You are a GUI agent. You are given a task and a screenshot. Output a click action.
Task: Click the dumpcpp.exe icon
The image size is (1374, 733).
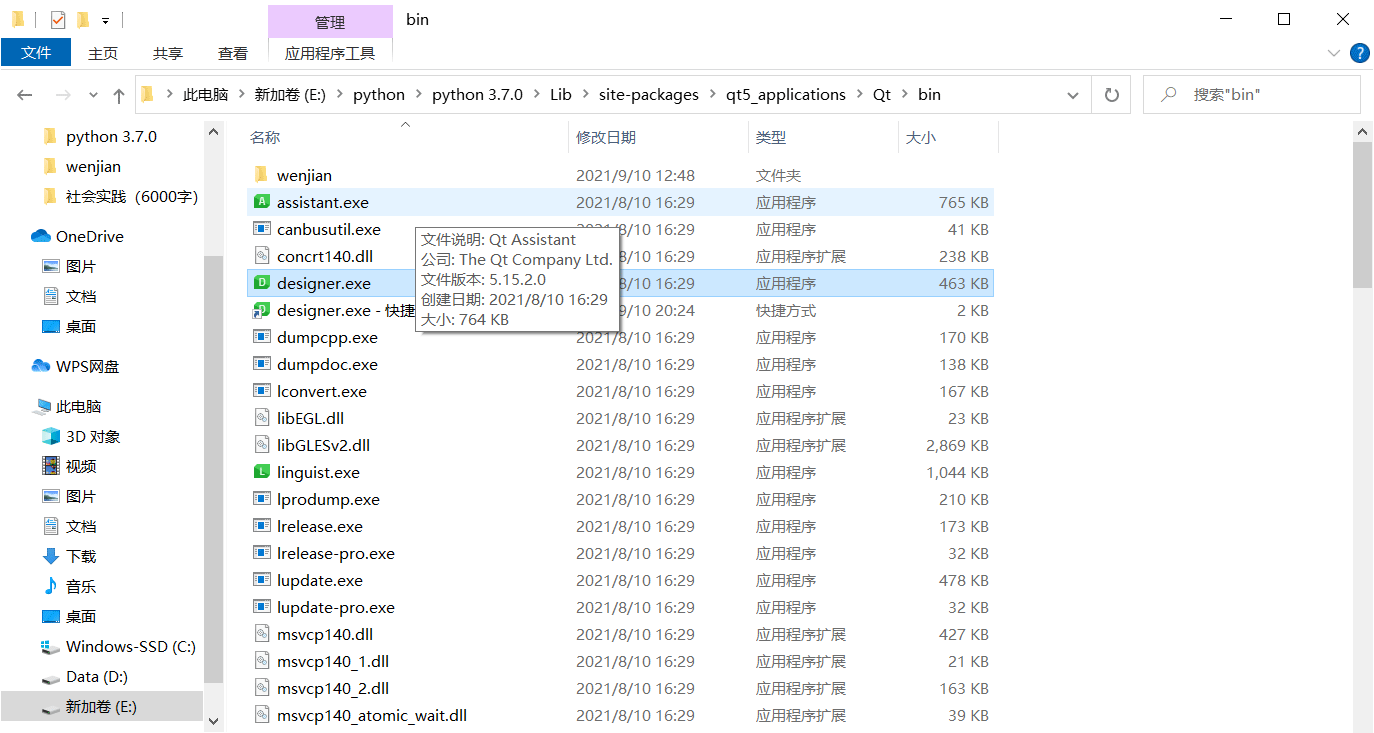(x=262, y=337)
